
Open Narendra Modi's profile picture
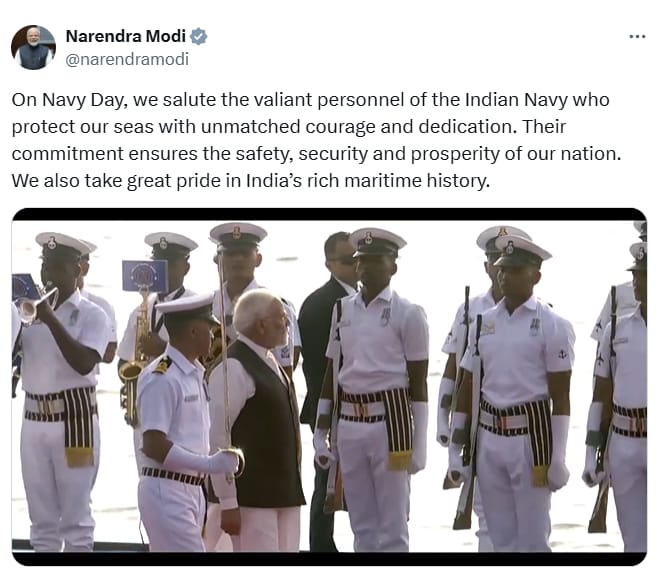[33, 47]
